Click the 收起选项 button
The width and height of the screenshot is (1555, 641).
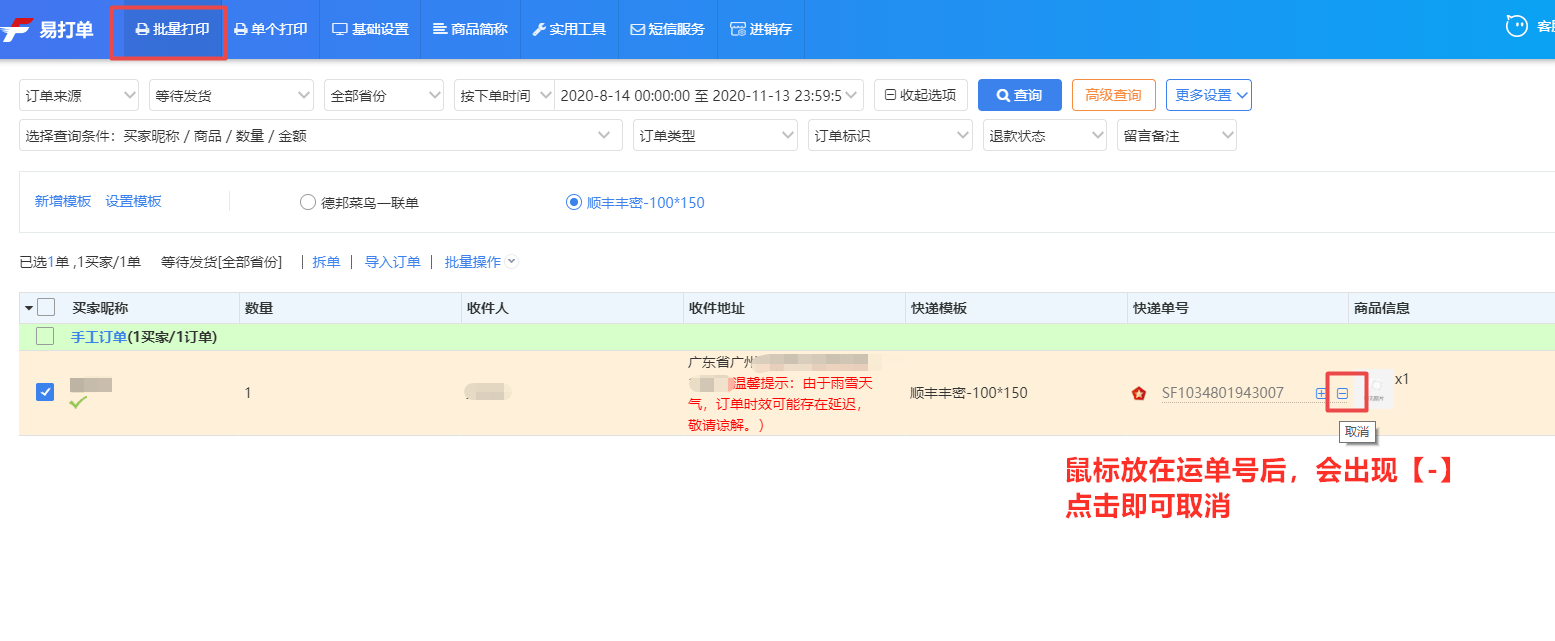click(920, 95)
